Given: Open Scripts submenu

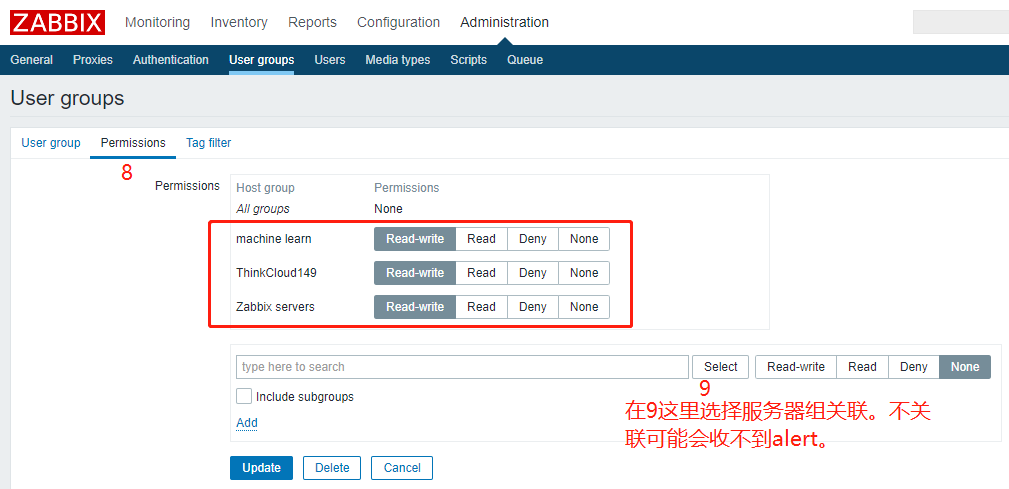Looking at the screenshot, I should point(468,60).
